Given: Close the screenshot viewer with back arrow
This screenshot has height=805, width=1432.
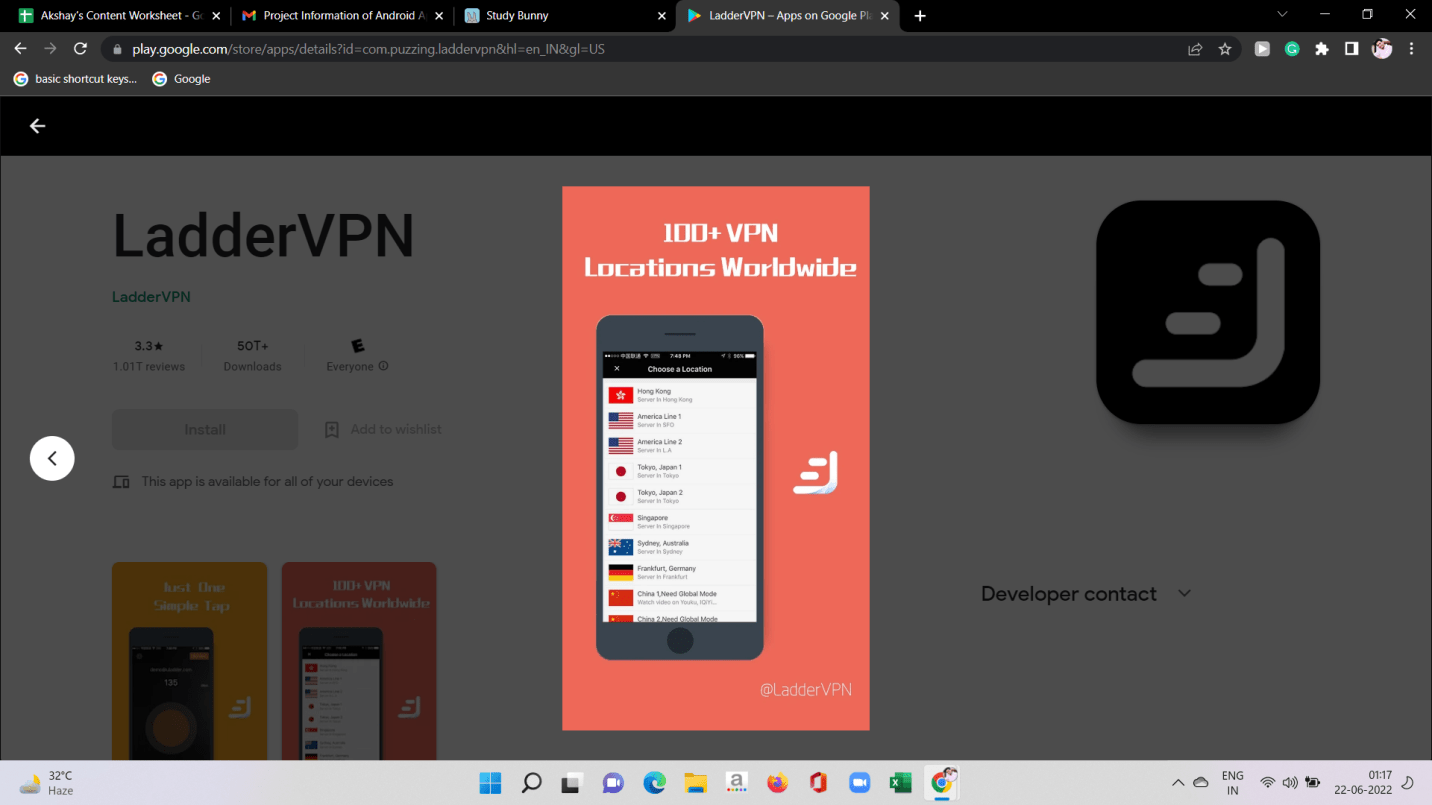Looking at the screenshot, I should coord(37,126).
